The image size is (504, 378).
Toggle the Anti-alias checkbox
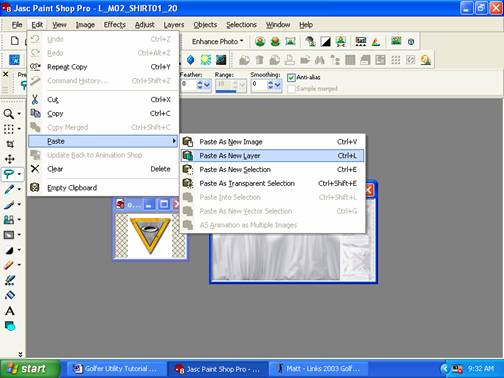291,77
